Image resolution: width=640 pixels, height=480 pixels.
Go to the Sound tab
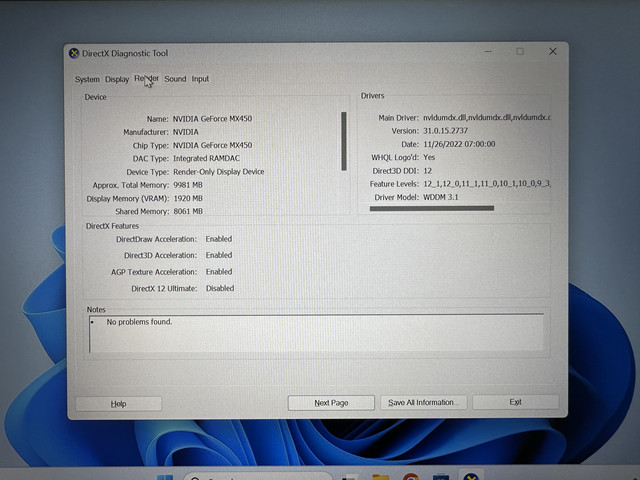pos(175,79)
